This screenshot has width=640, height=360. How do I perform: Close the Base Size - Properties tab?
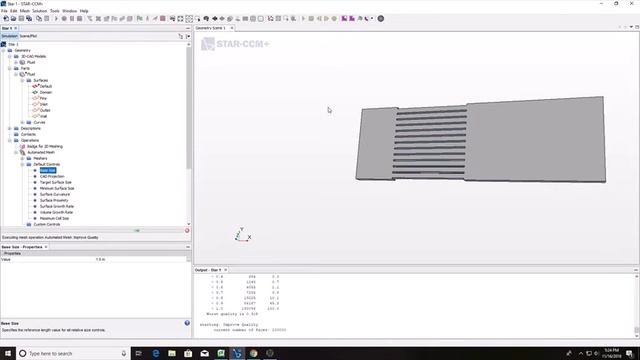[46, 247]
